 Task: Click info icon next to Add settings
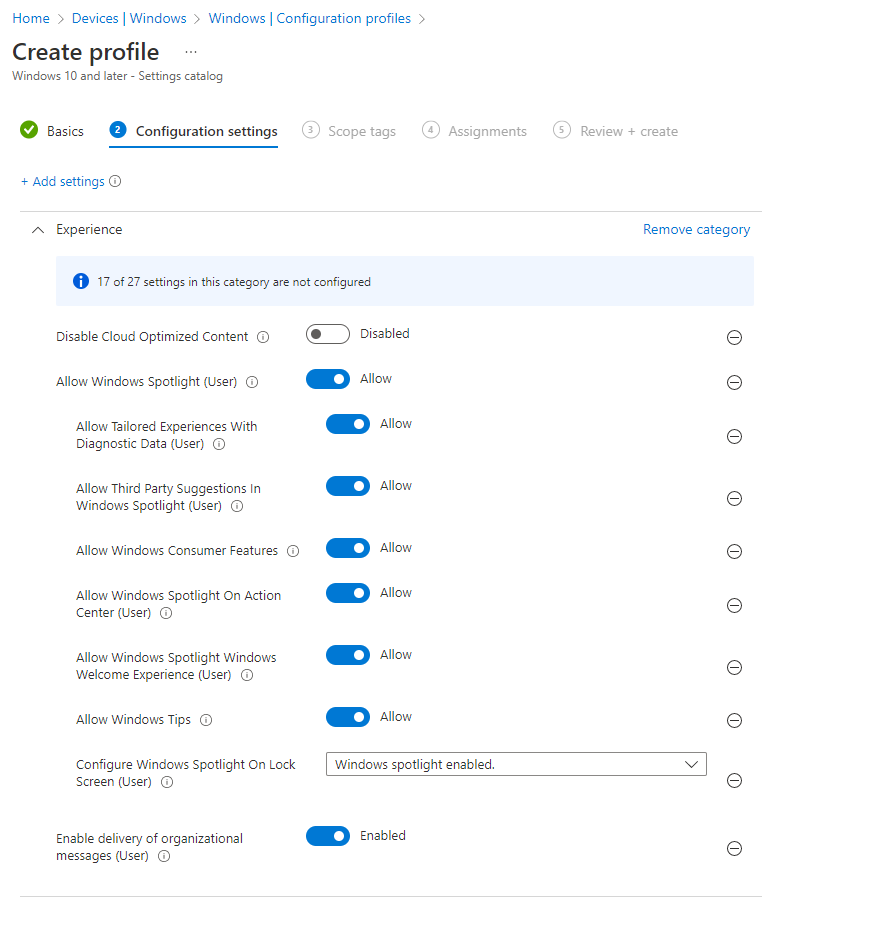coord(115,182)
